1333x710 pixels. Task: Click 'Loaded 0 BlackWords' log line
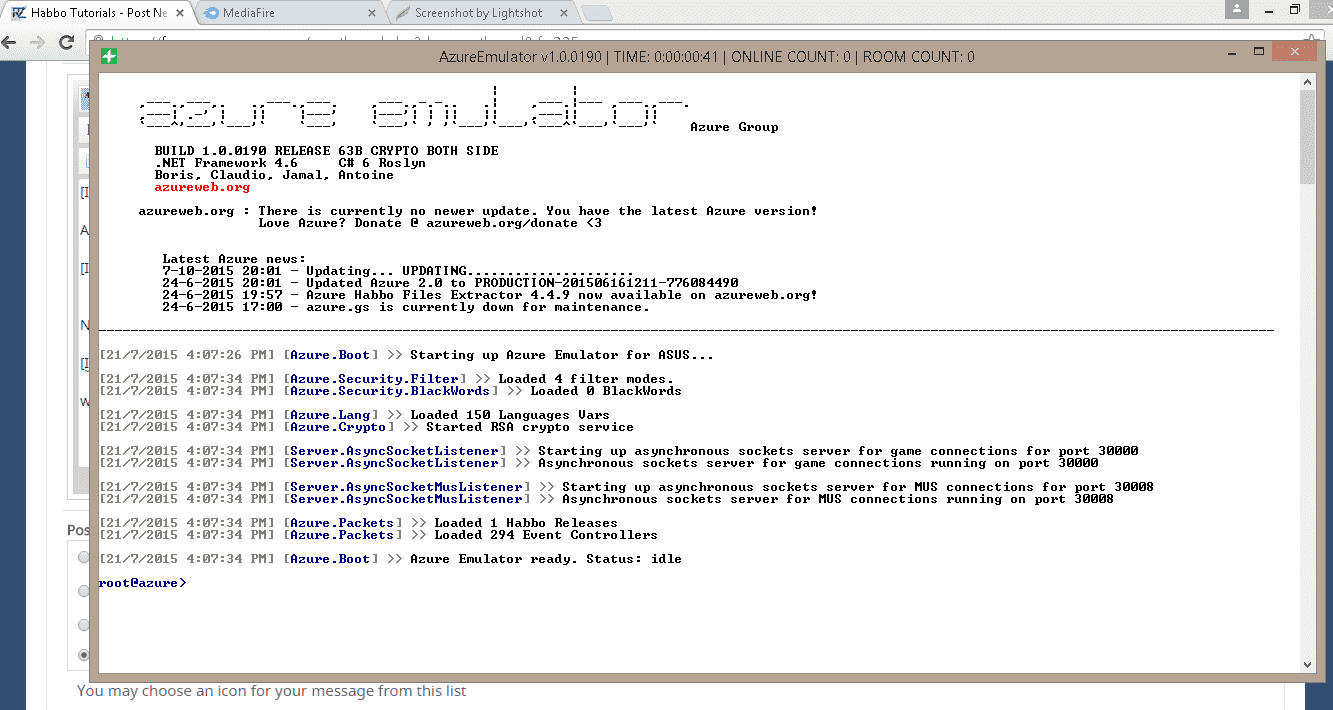click(390, 391)
